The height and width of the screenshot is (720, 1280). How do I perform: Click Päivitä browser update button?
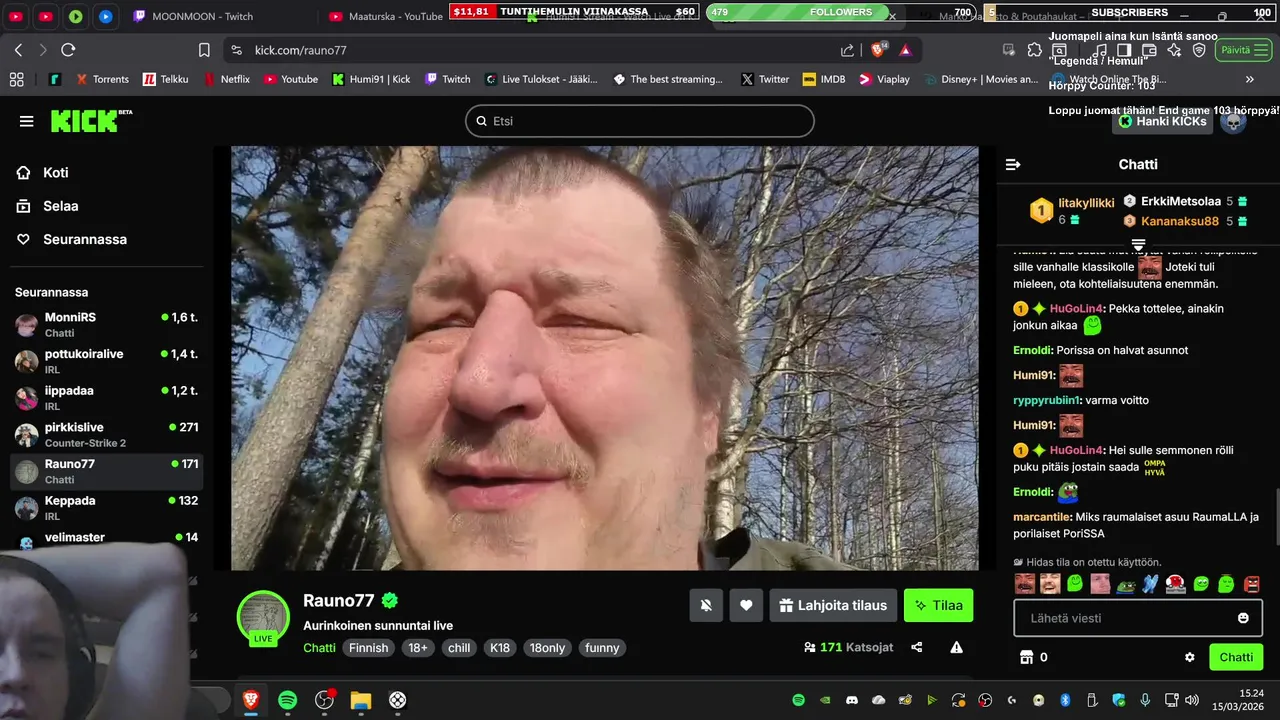coord(1242,50)
